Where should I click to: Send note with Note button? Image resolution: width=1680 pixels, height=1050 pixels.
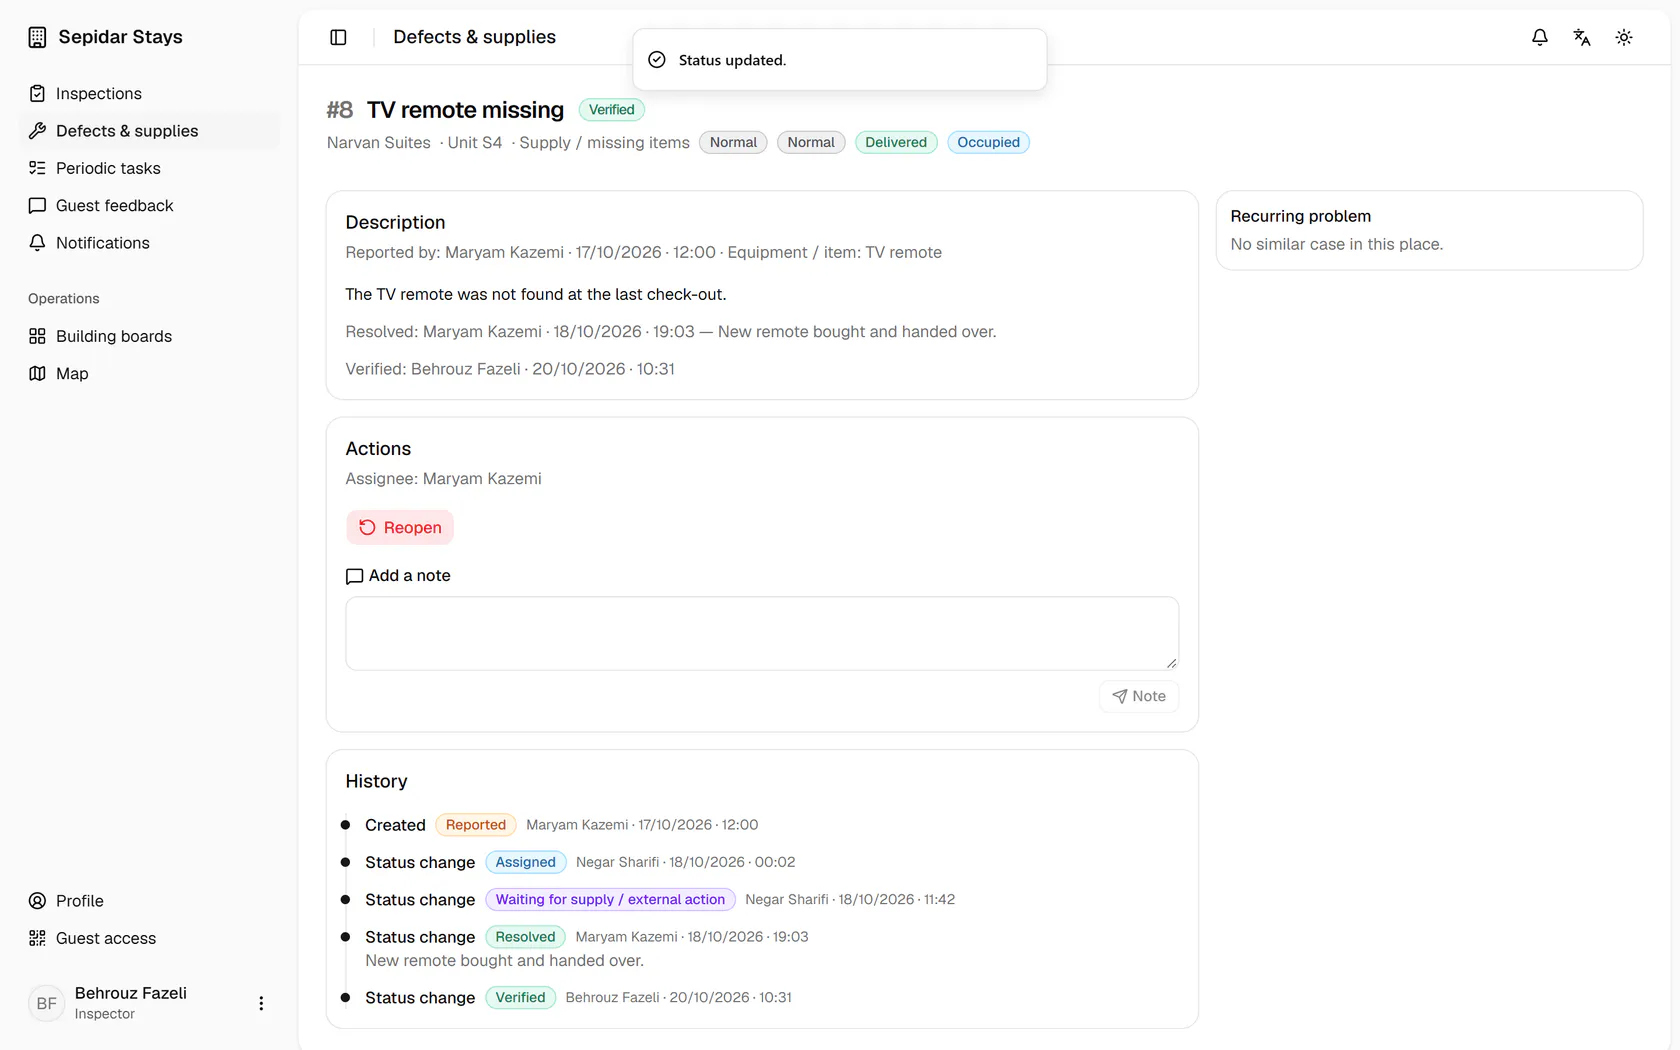[1139, 696]
